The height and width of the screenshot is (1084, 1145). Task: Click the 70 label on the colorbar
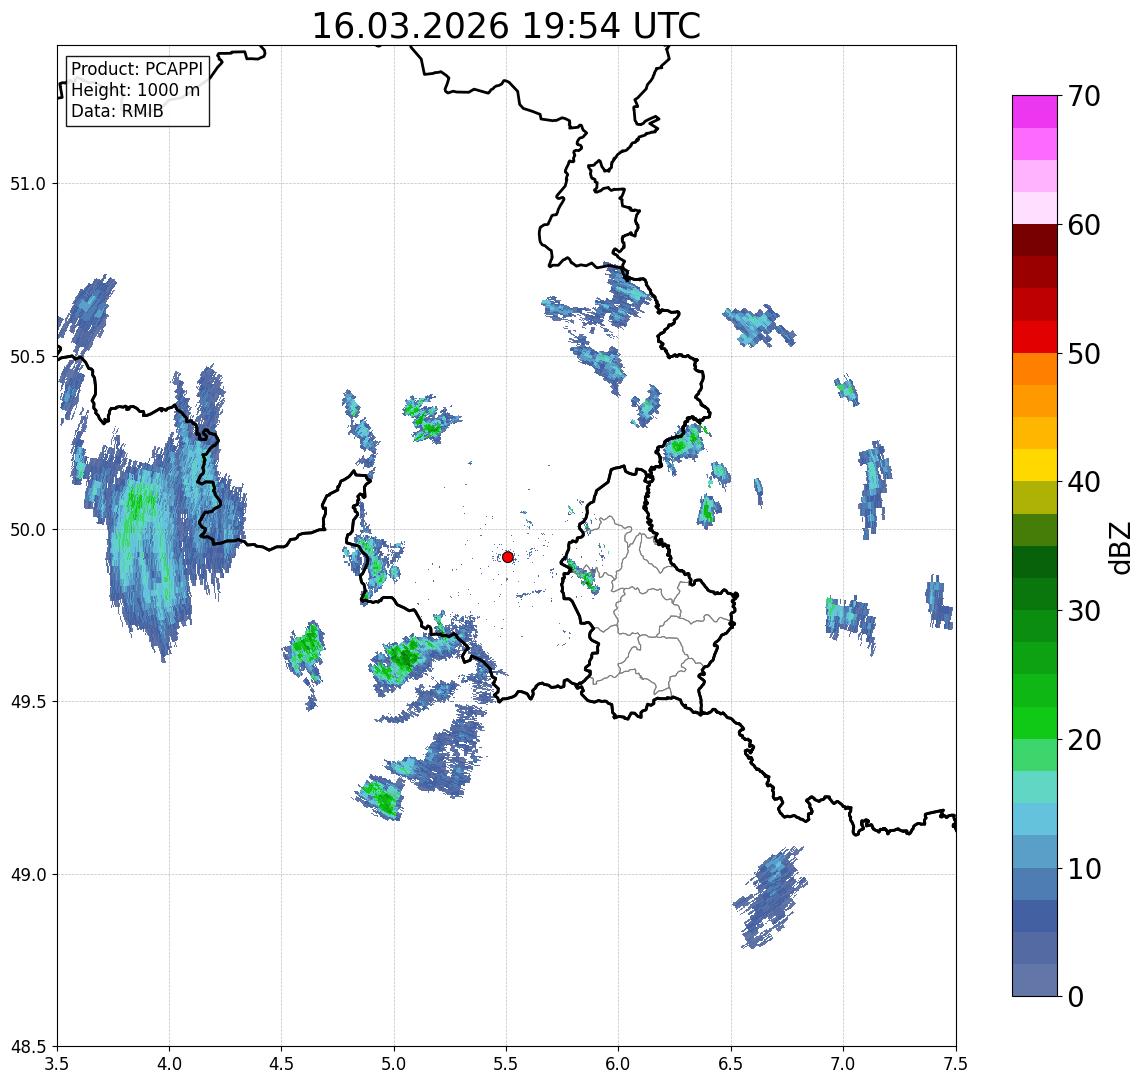click(1084, 96)
